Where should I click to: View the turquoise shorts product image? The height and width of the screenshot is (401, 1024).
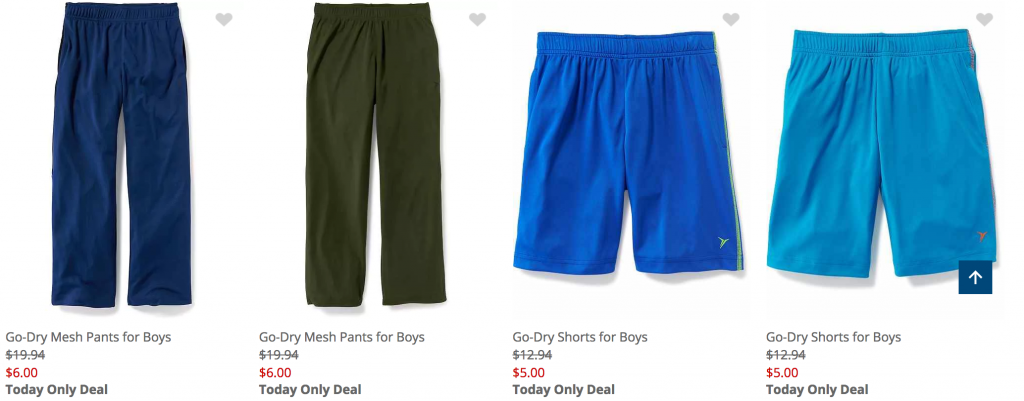[880, 150]
